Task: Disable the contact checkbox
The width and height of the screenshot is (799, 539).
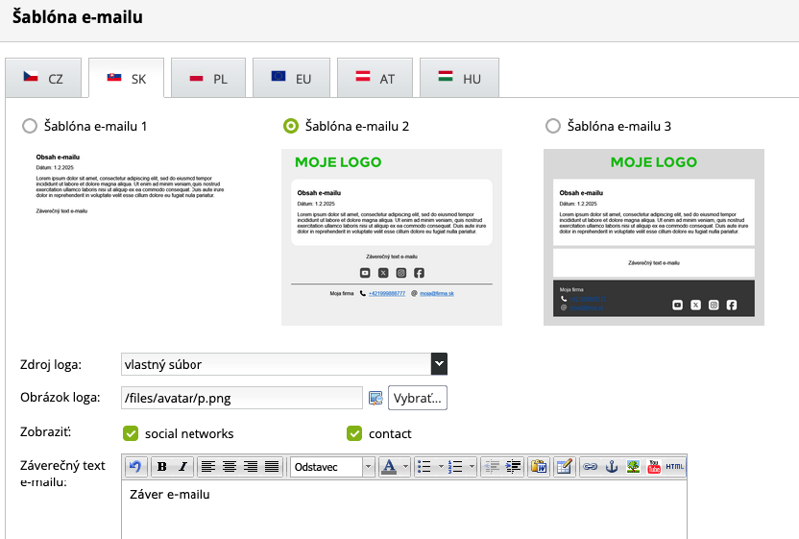Action: tap(354, 433)
